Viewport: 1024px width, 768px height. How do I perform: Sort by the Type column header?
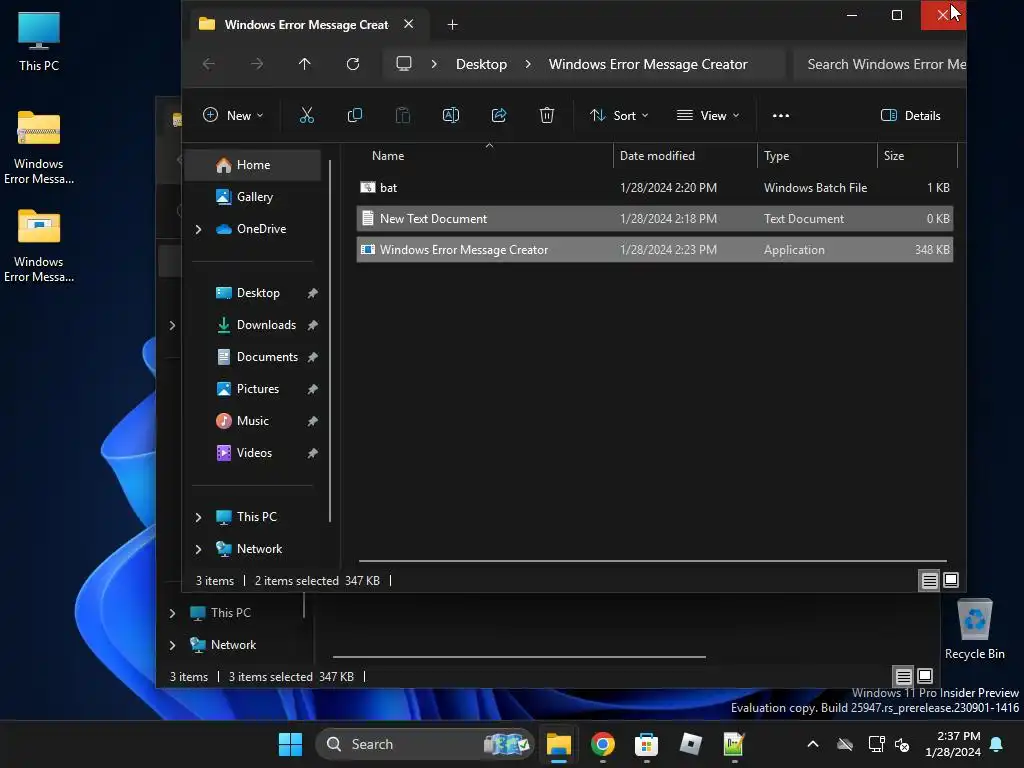817,156
